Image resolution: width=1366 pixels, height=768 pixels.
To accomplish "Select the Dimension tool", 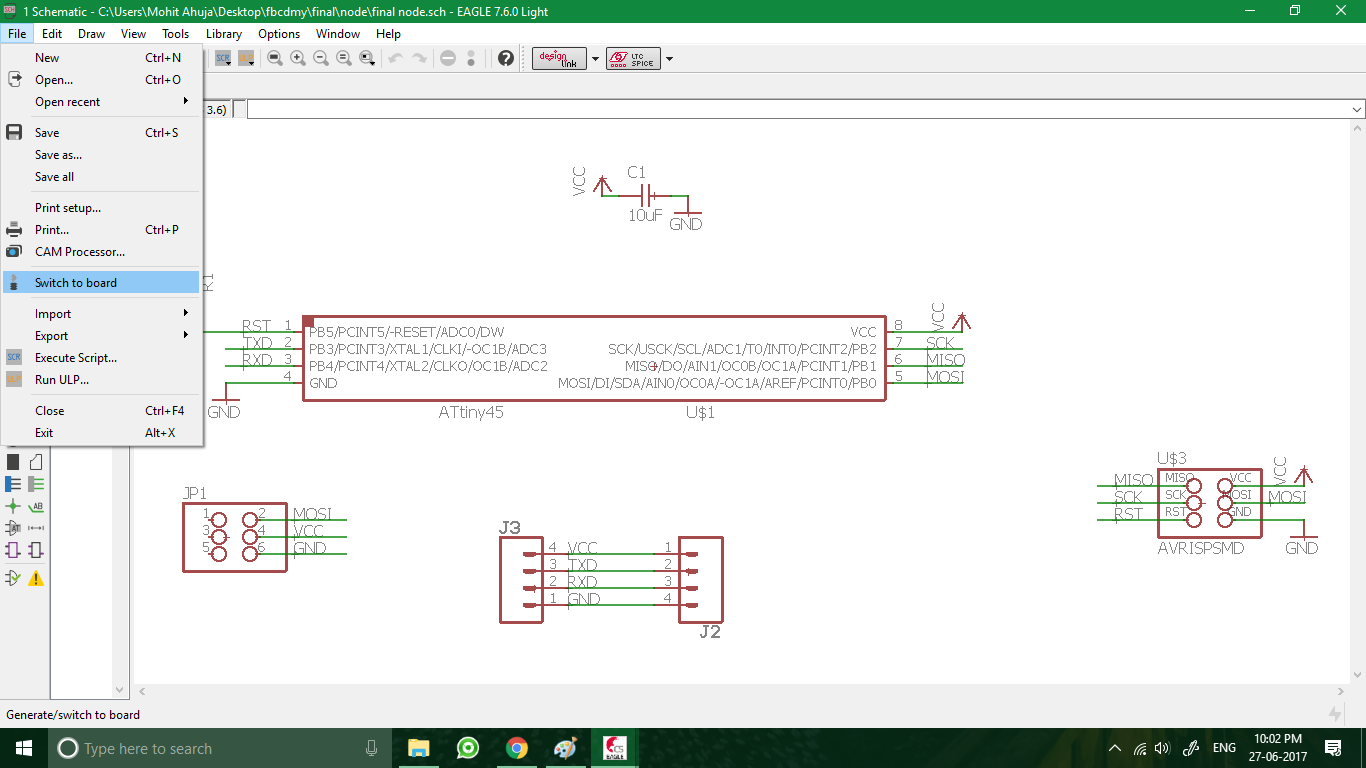I will pos(36,528).
